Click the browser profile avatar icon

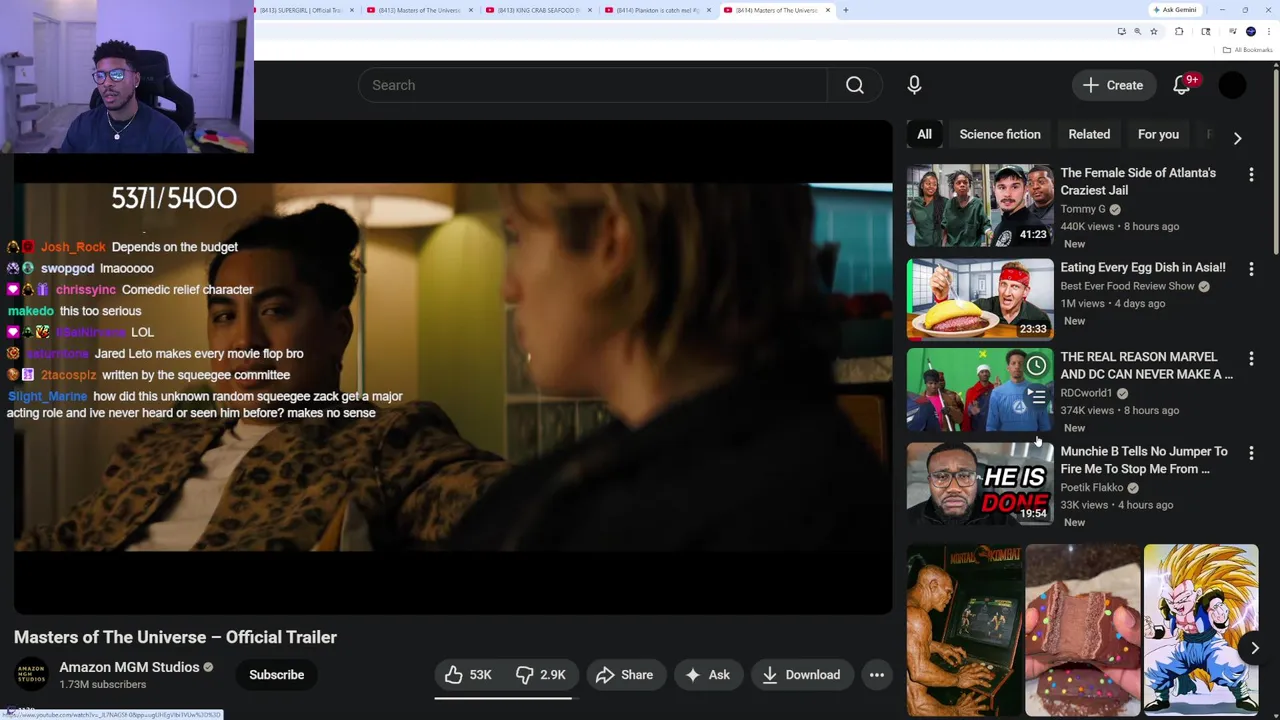tap(1251, 32)
